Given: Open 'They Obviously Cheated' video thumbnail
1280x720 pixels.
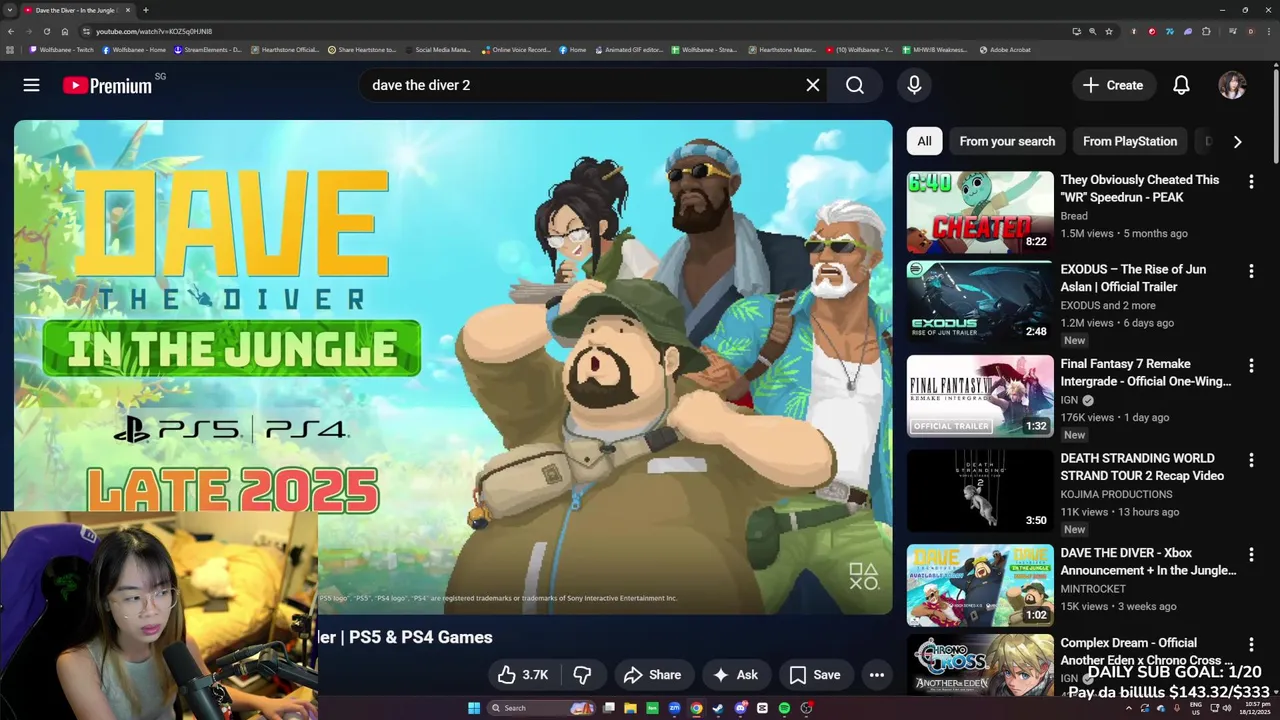Looking at the screenshot, I should pos(980,212).
